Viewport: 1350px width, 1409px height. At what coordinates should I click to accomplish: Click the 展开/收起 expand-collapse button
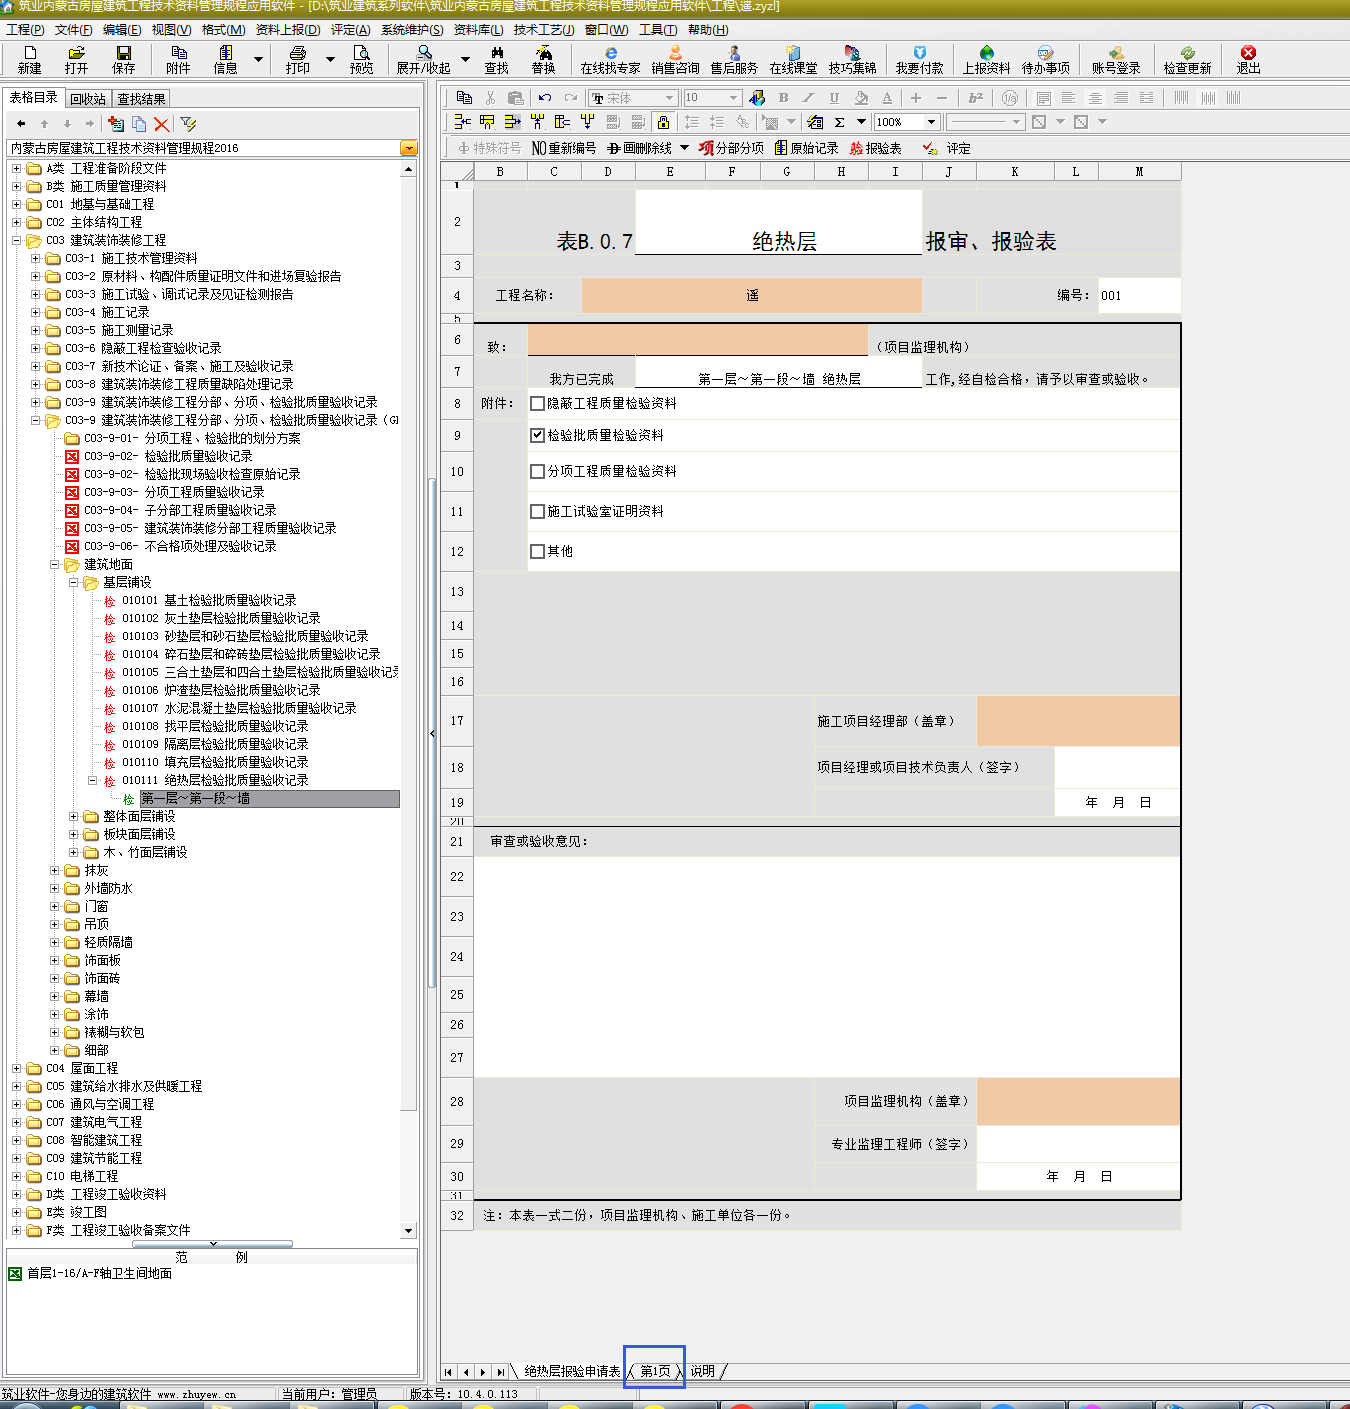point(424,59)
